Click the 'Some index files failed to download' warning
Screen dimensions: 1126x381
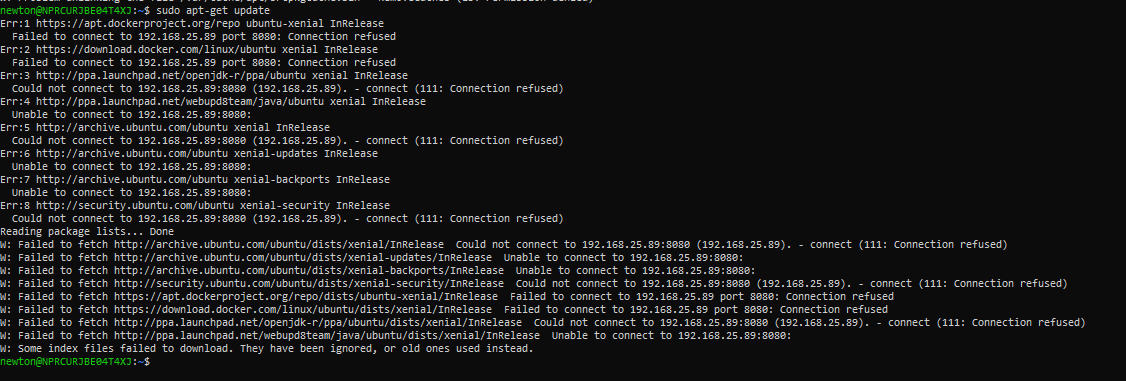tap(267, 348)
